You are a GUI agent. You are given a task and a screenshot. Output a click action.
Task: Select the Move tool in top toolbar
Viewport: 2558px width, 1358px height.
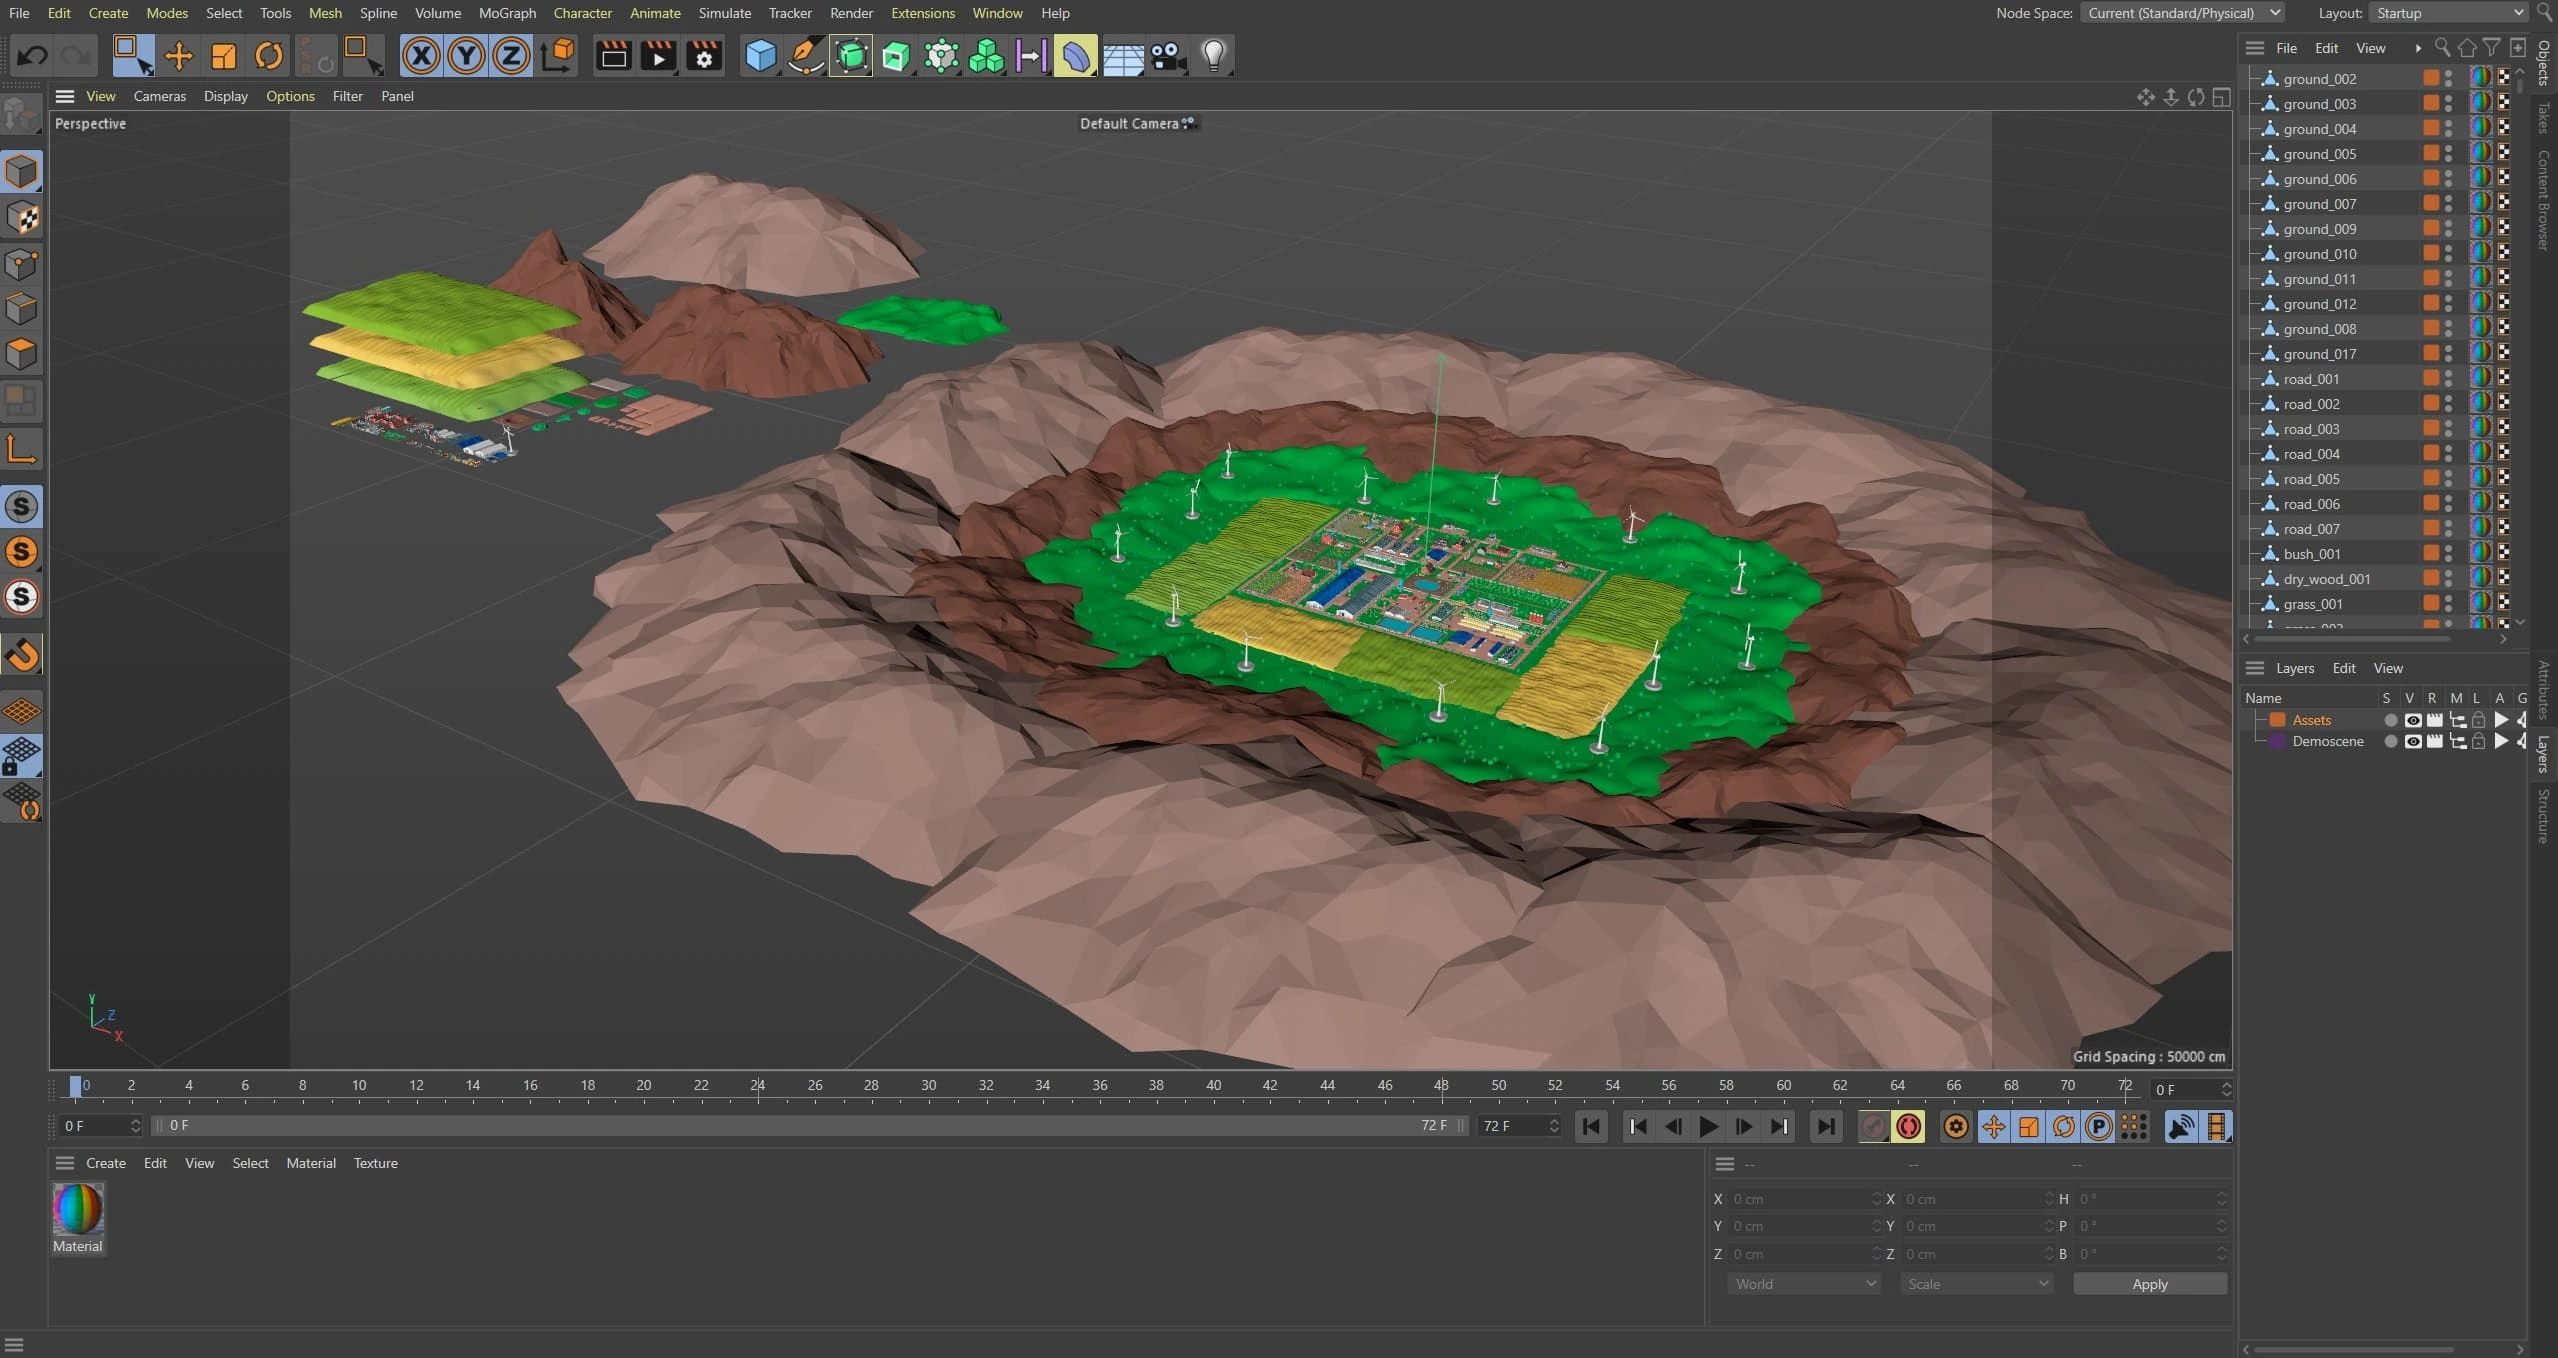tap(178, 56)
